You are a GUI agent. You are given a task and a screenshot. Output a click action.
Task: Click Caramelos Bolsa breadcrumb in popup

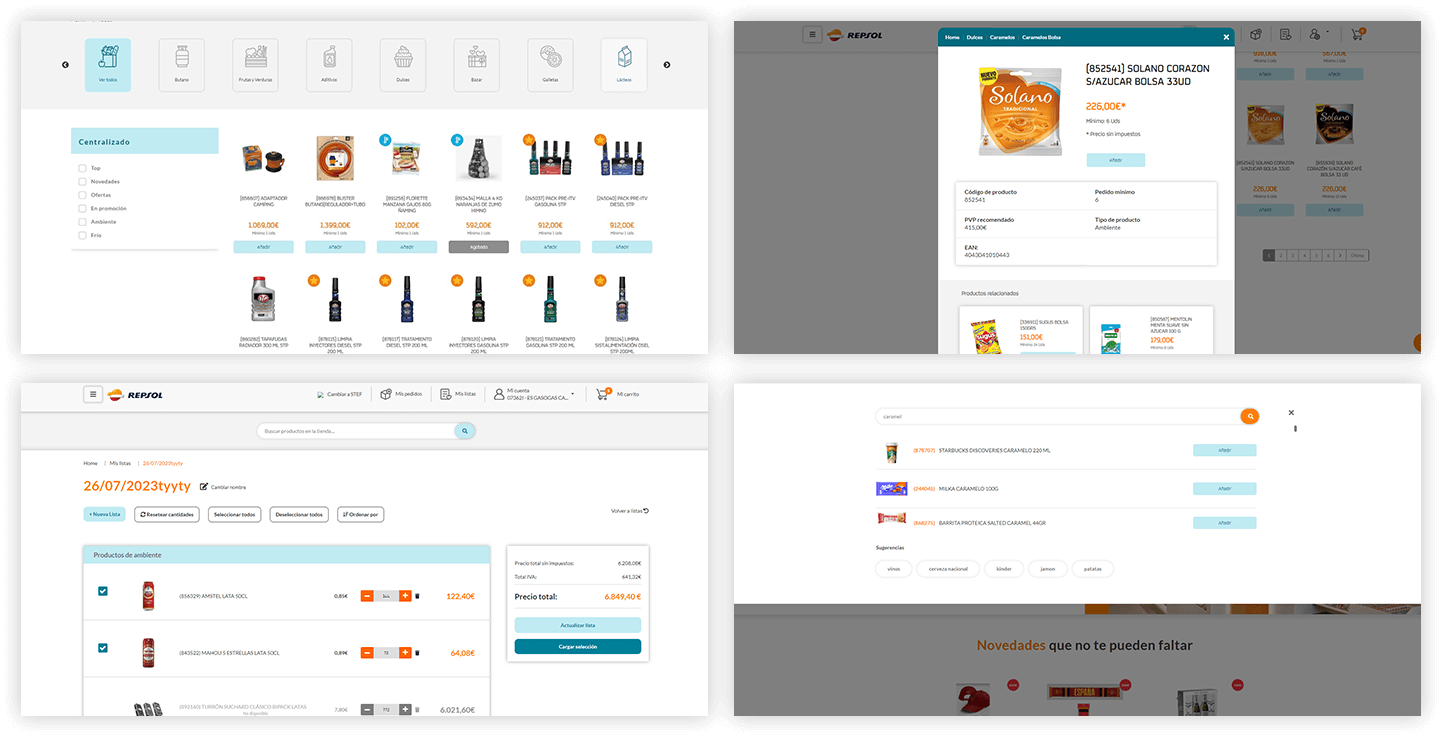coord(1041,37)
